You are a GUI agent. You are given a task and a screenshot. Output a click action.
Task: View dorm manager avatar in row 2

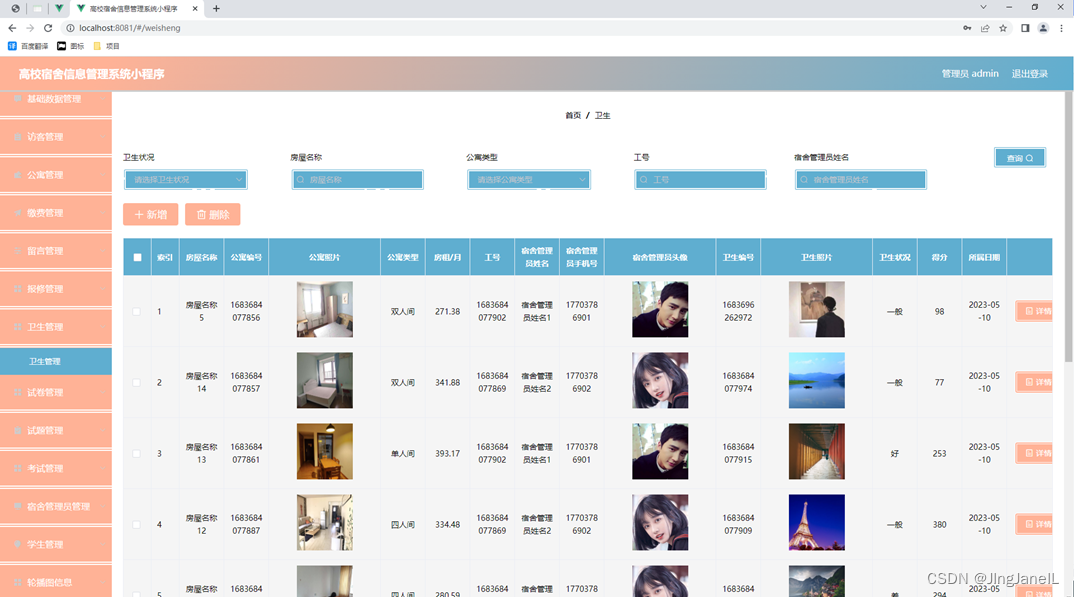(x=660, y=381)
